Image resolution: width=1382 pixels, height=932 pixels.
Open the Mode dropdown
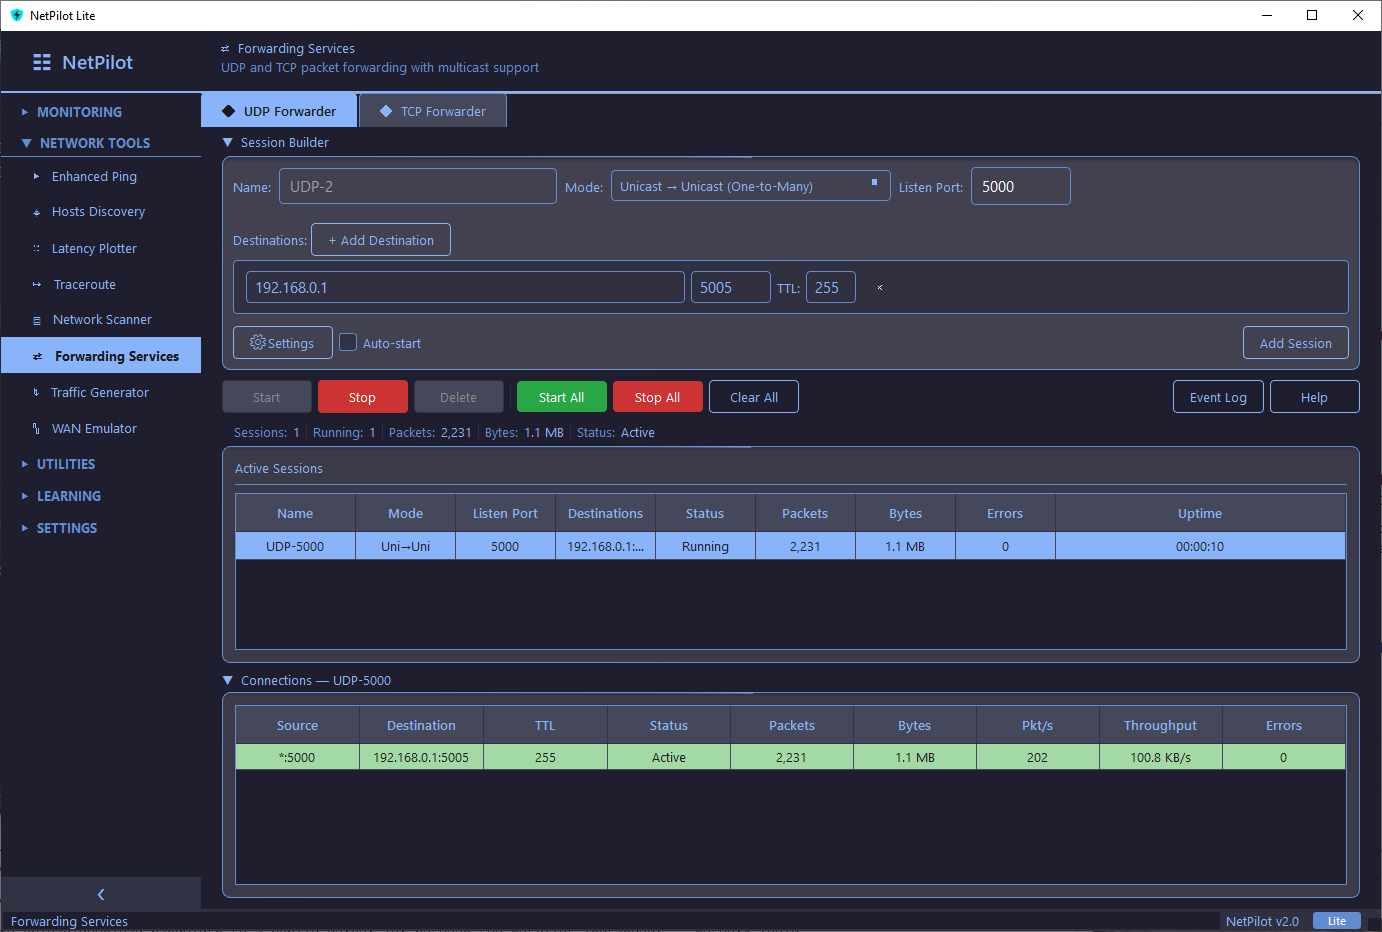[x=750, y=185]
